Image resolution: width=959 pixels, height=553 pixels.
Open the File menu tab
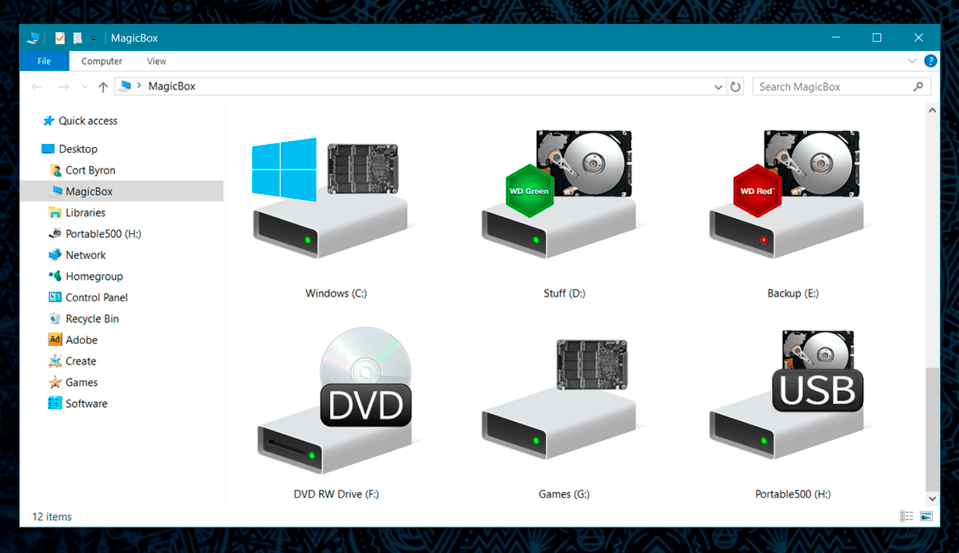(44, 61)
